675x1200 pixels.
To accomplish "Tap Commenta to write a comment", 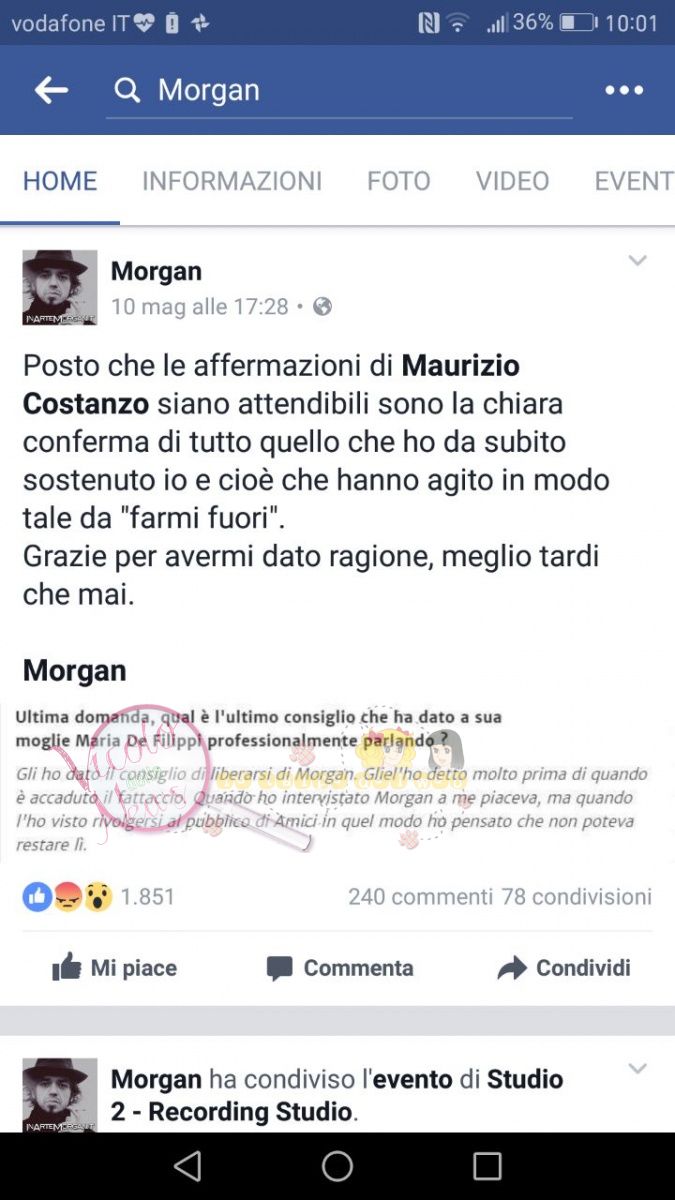I will [339, 968].
